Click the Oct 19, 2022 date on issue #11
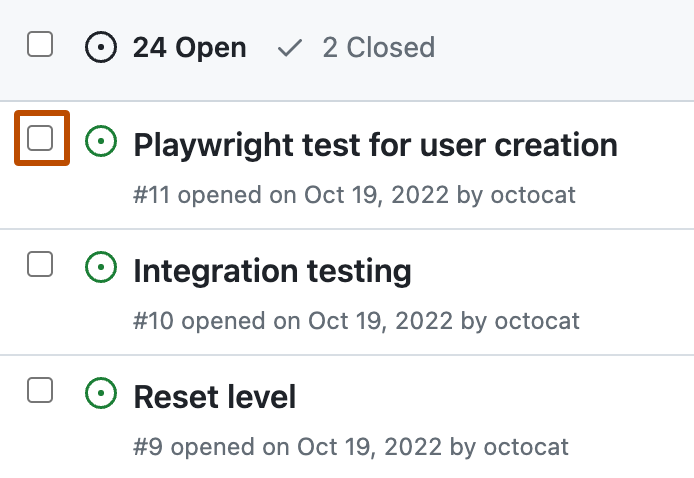This screenshot has width=694, height=478. point(376,195)
